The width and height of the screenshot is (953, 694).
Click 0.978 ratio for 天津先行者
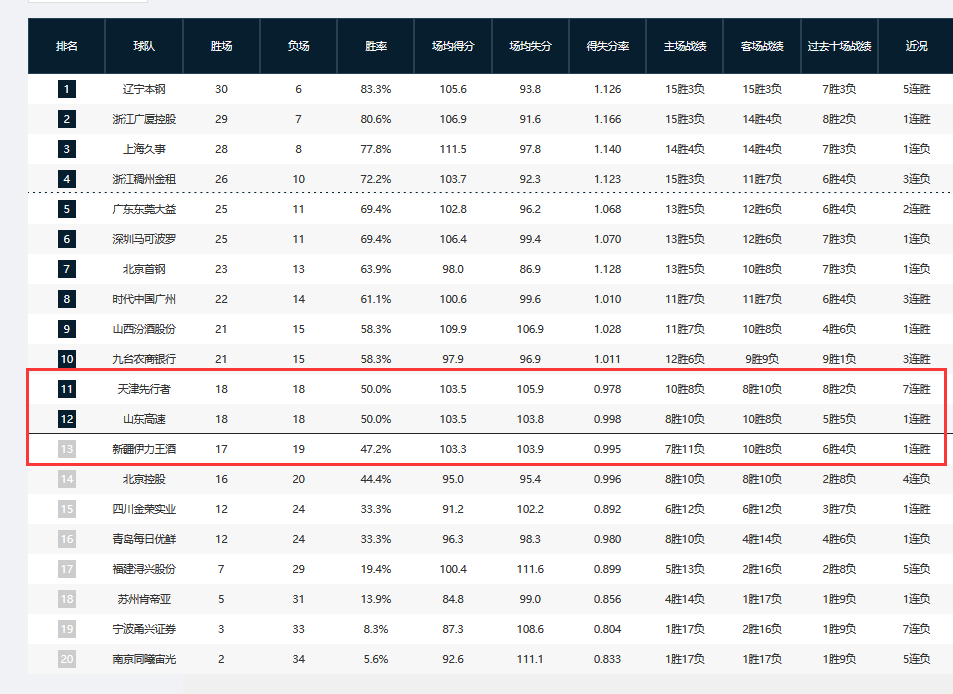pos(607,389)
